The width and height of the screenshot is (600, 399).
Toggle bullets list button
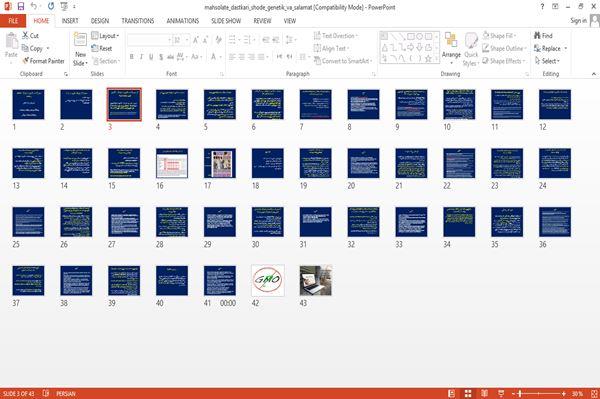click(232, 40)
